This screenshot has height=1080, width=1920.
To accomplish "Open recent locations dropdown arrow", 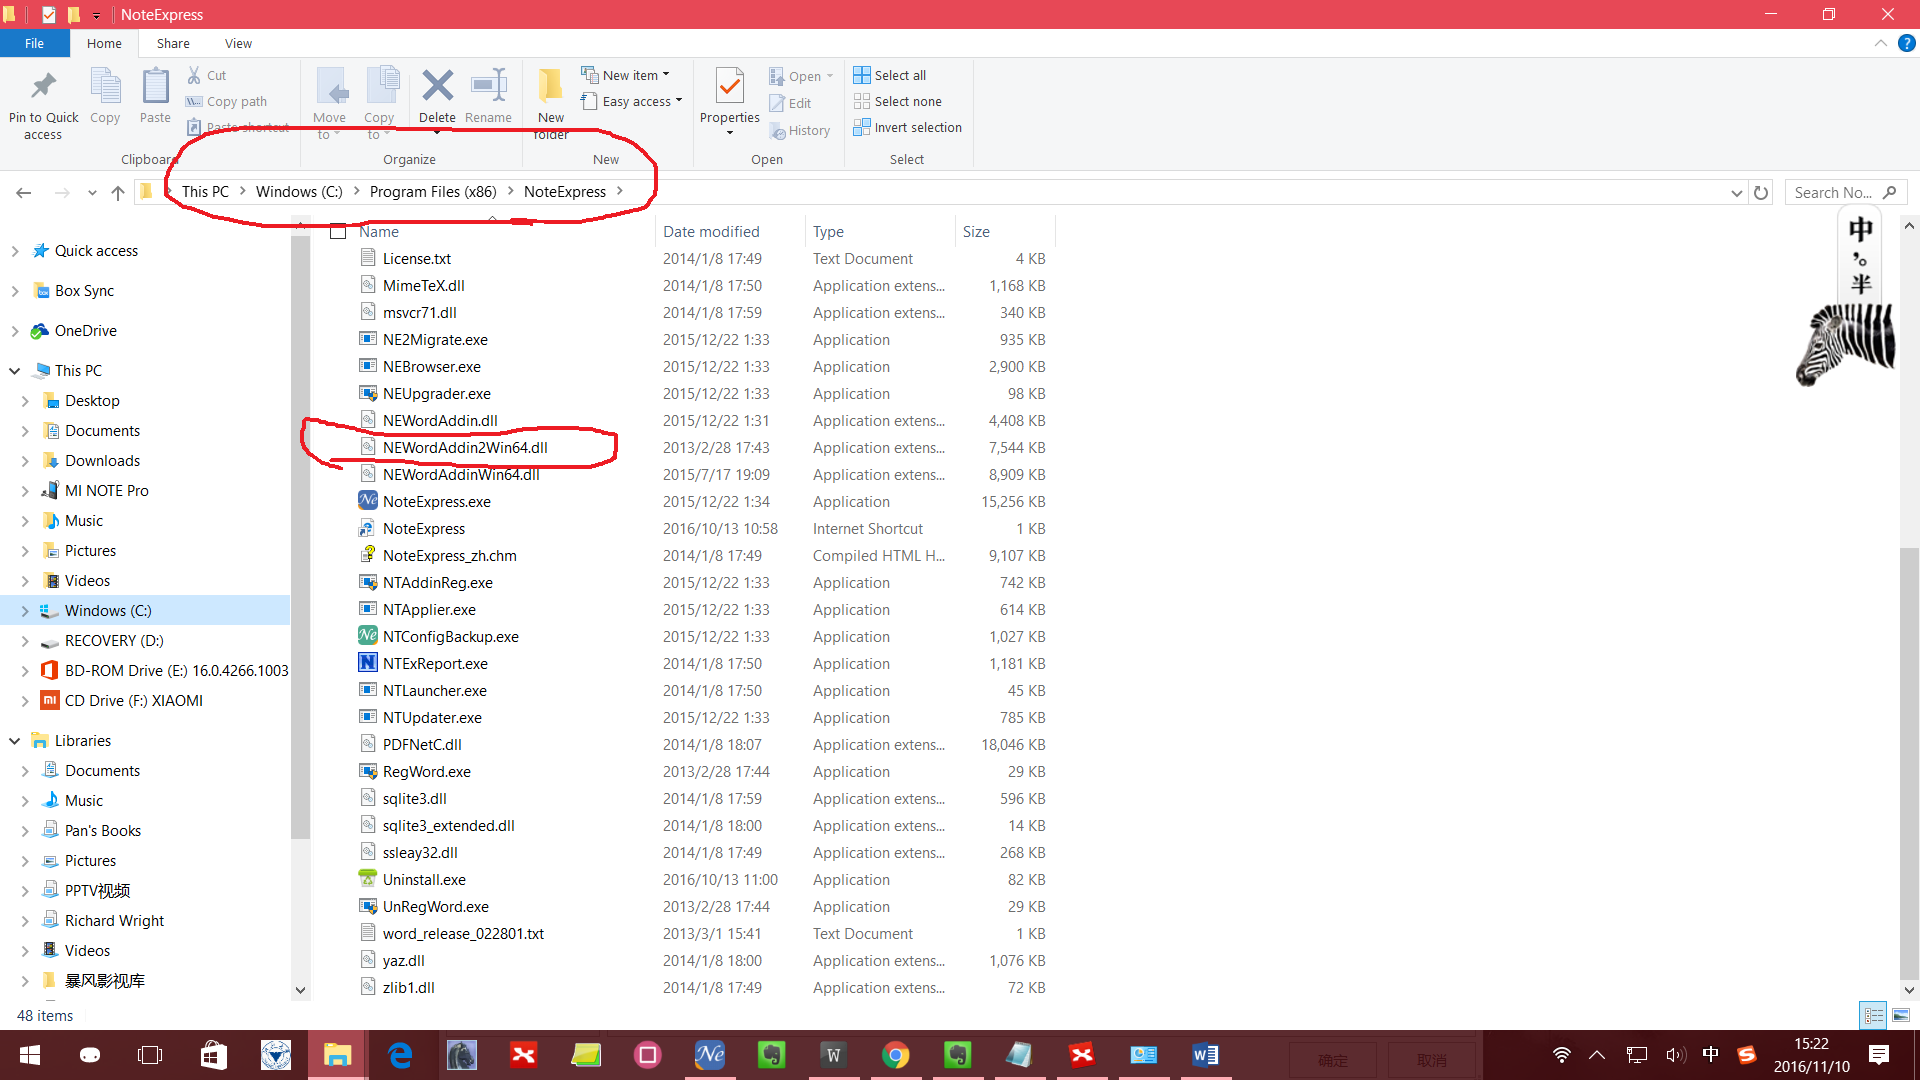I will tap(92, 192).
